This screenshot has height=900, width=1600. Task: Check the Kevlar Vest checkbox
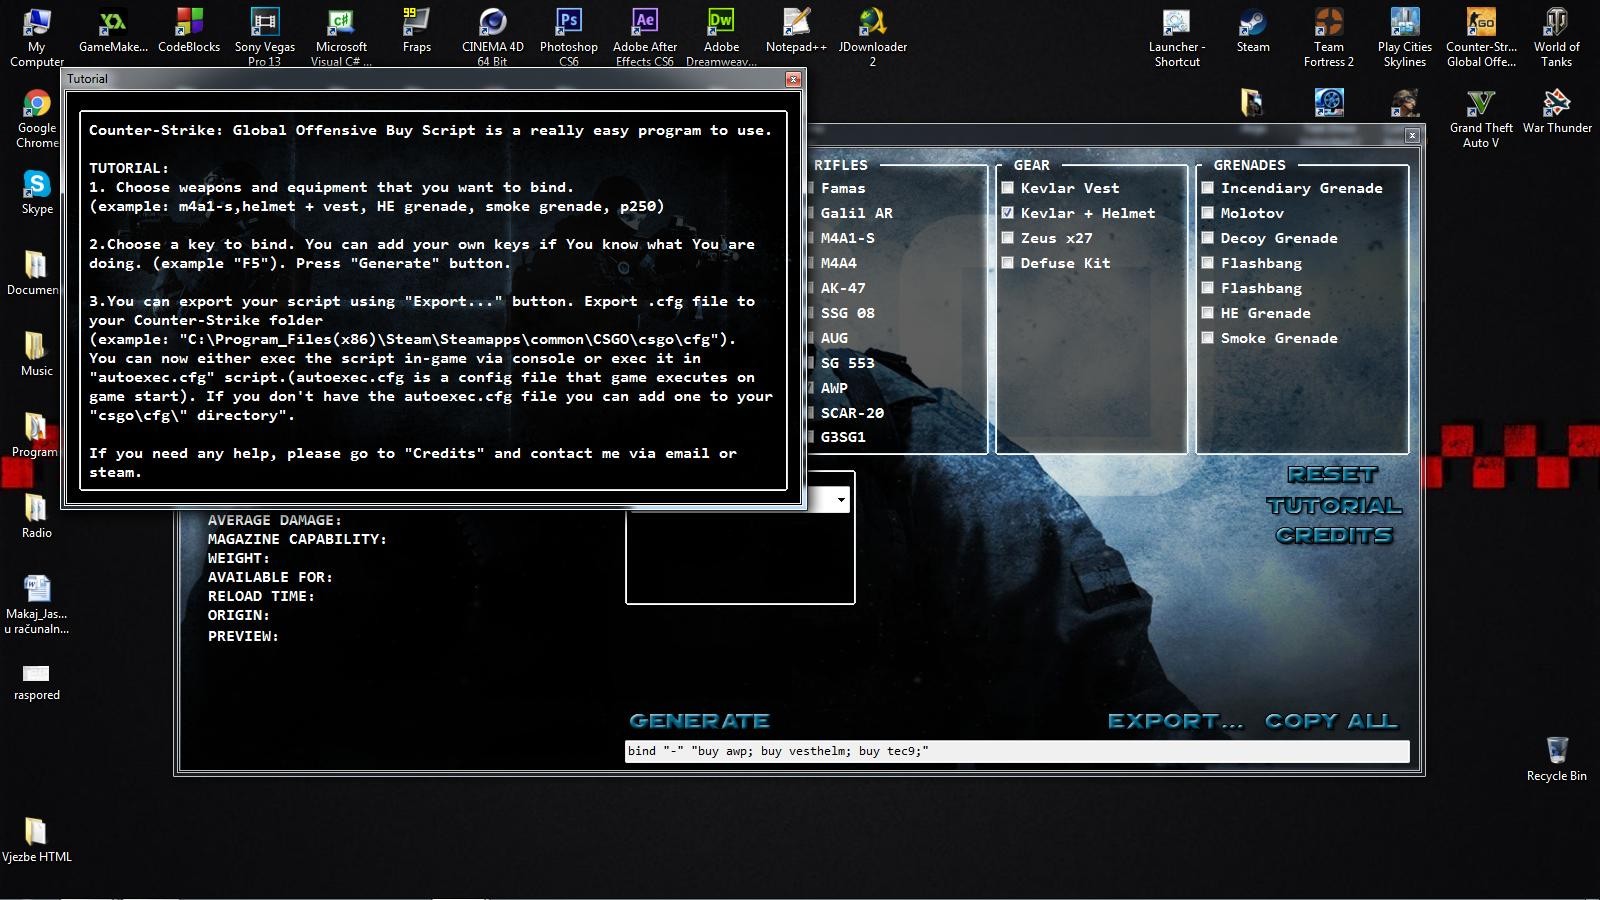[1008, 188]
